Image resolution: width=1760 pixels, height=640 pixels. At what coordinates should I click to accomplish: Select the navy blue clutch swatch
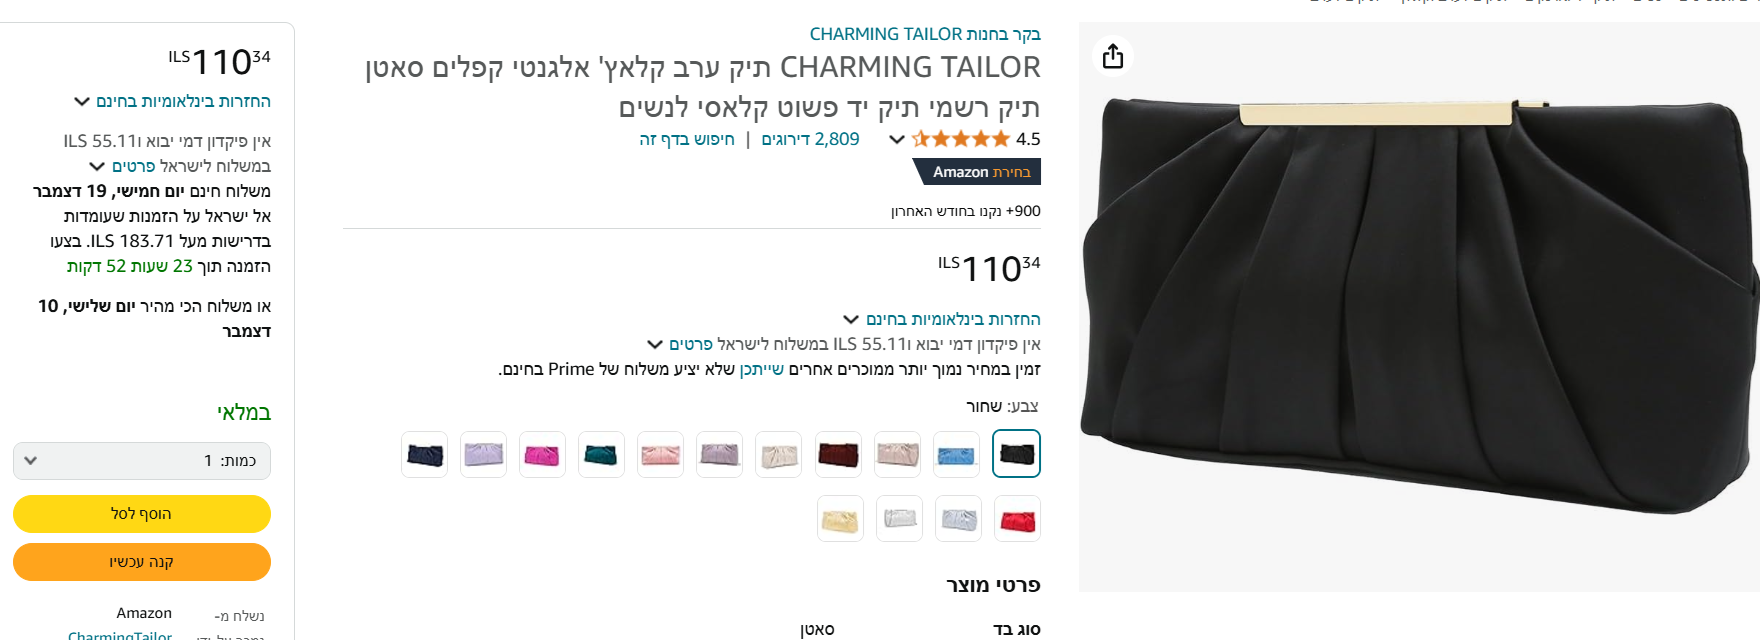pos(424,455)
